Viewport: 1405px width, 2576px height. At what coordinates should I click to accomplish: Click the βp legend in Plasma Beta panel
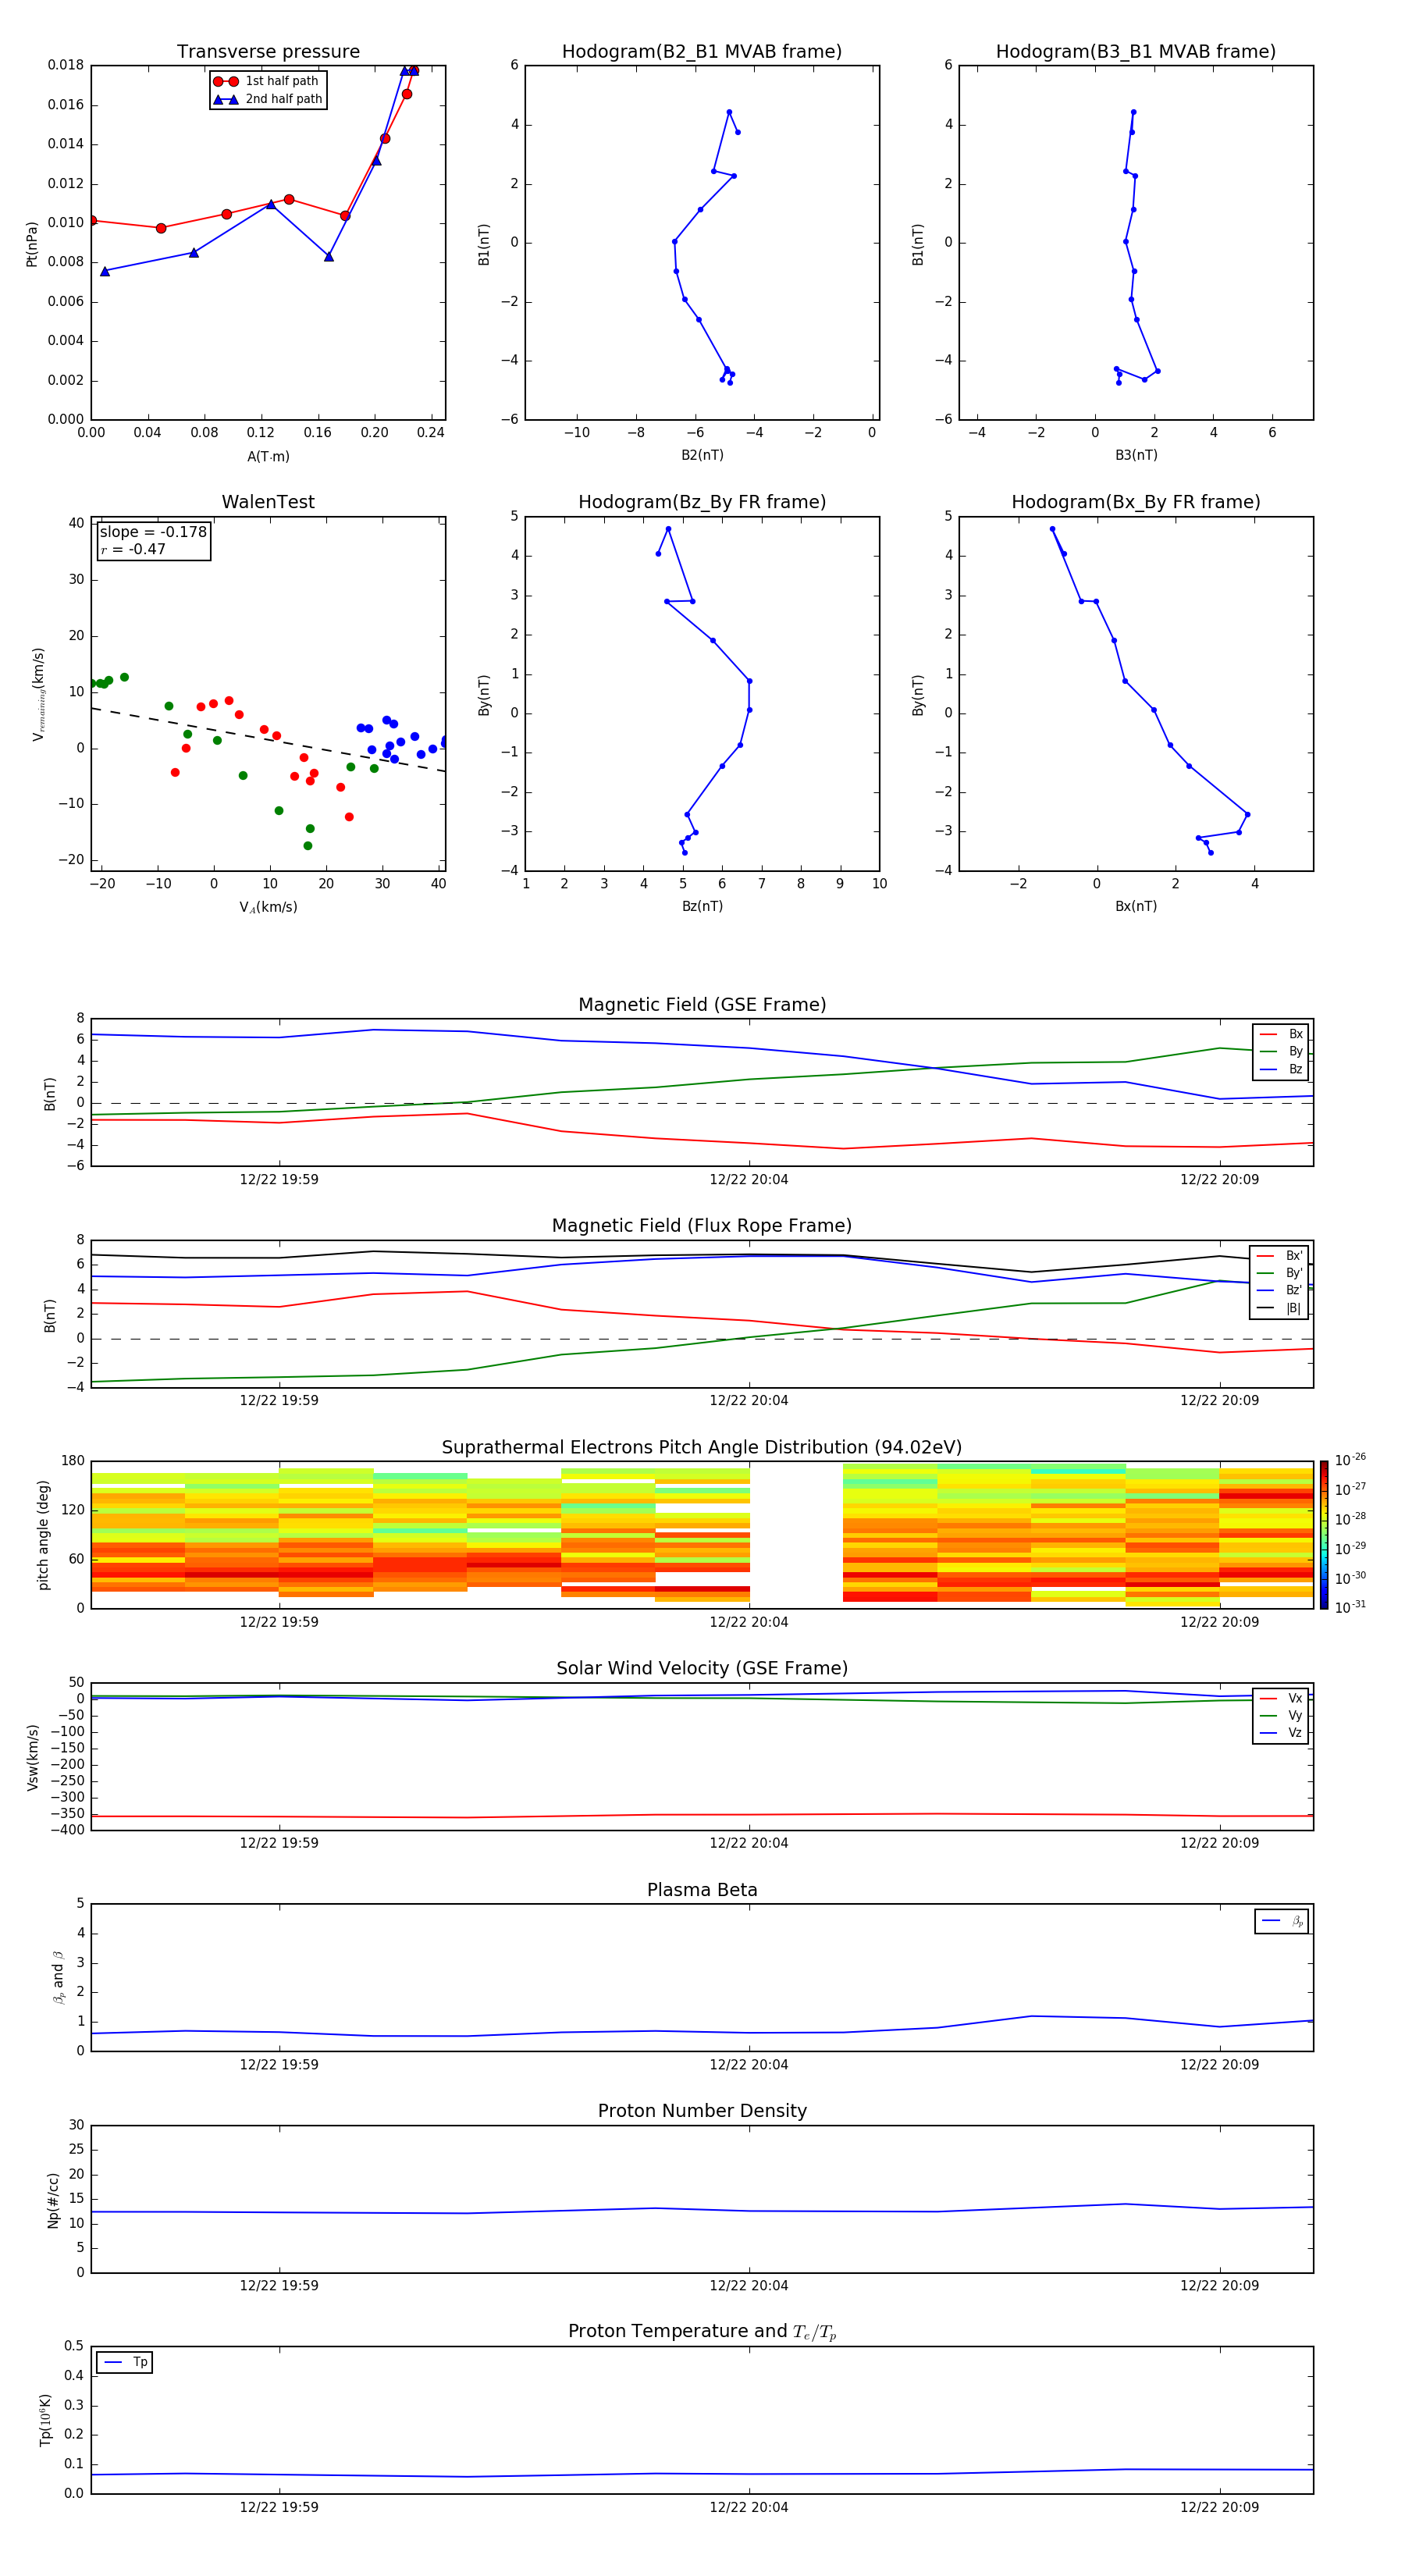(x=1282, y=1921)
